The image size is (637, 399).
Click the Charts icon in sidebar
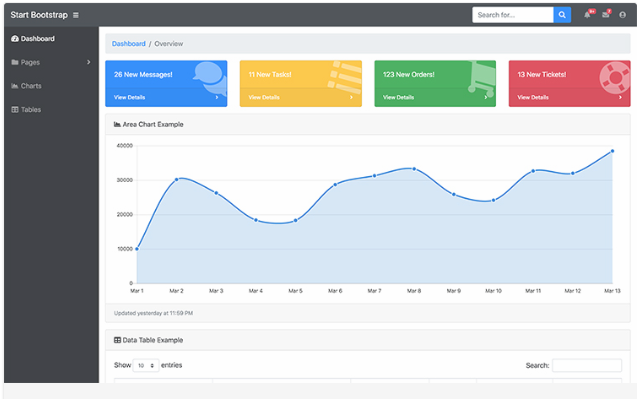[x=15, y=86]
